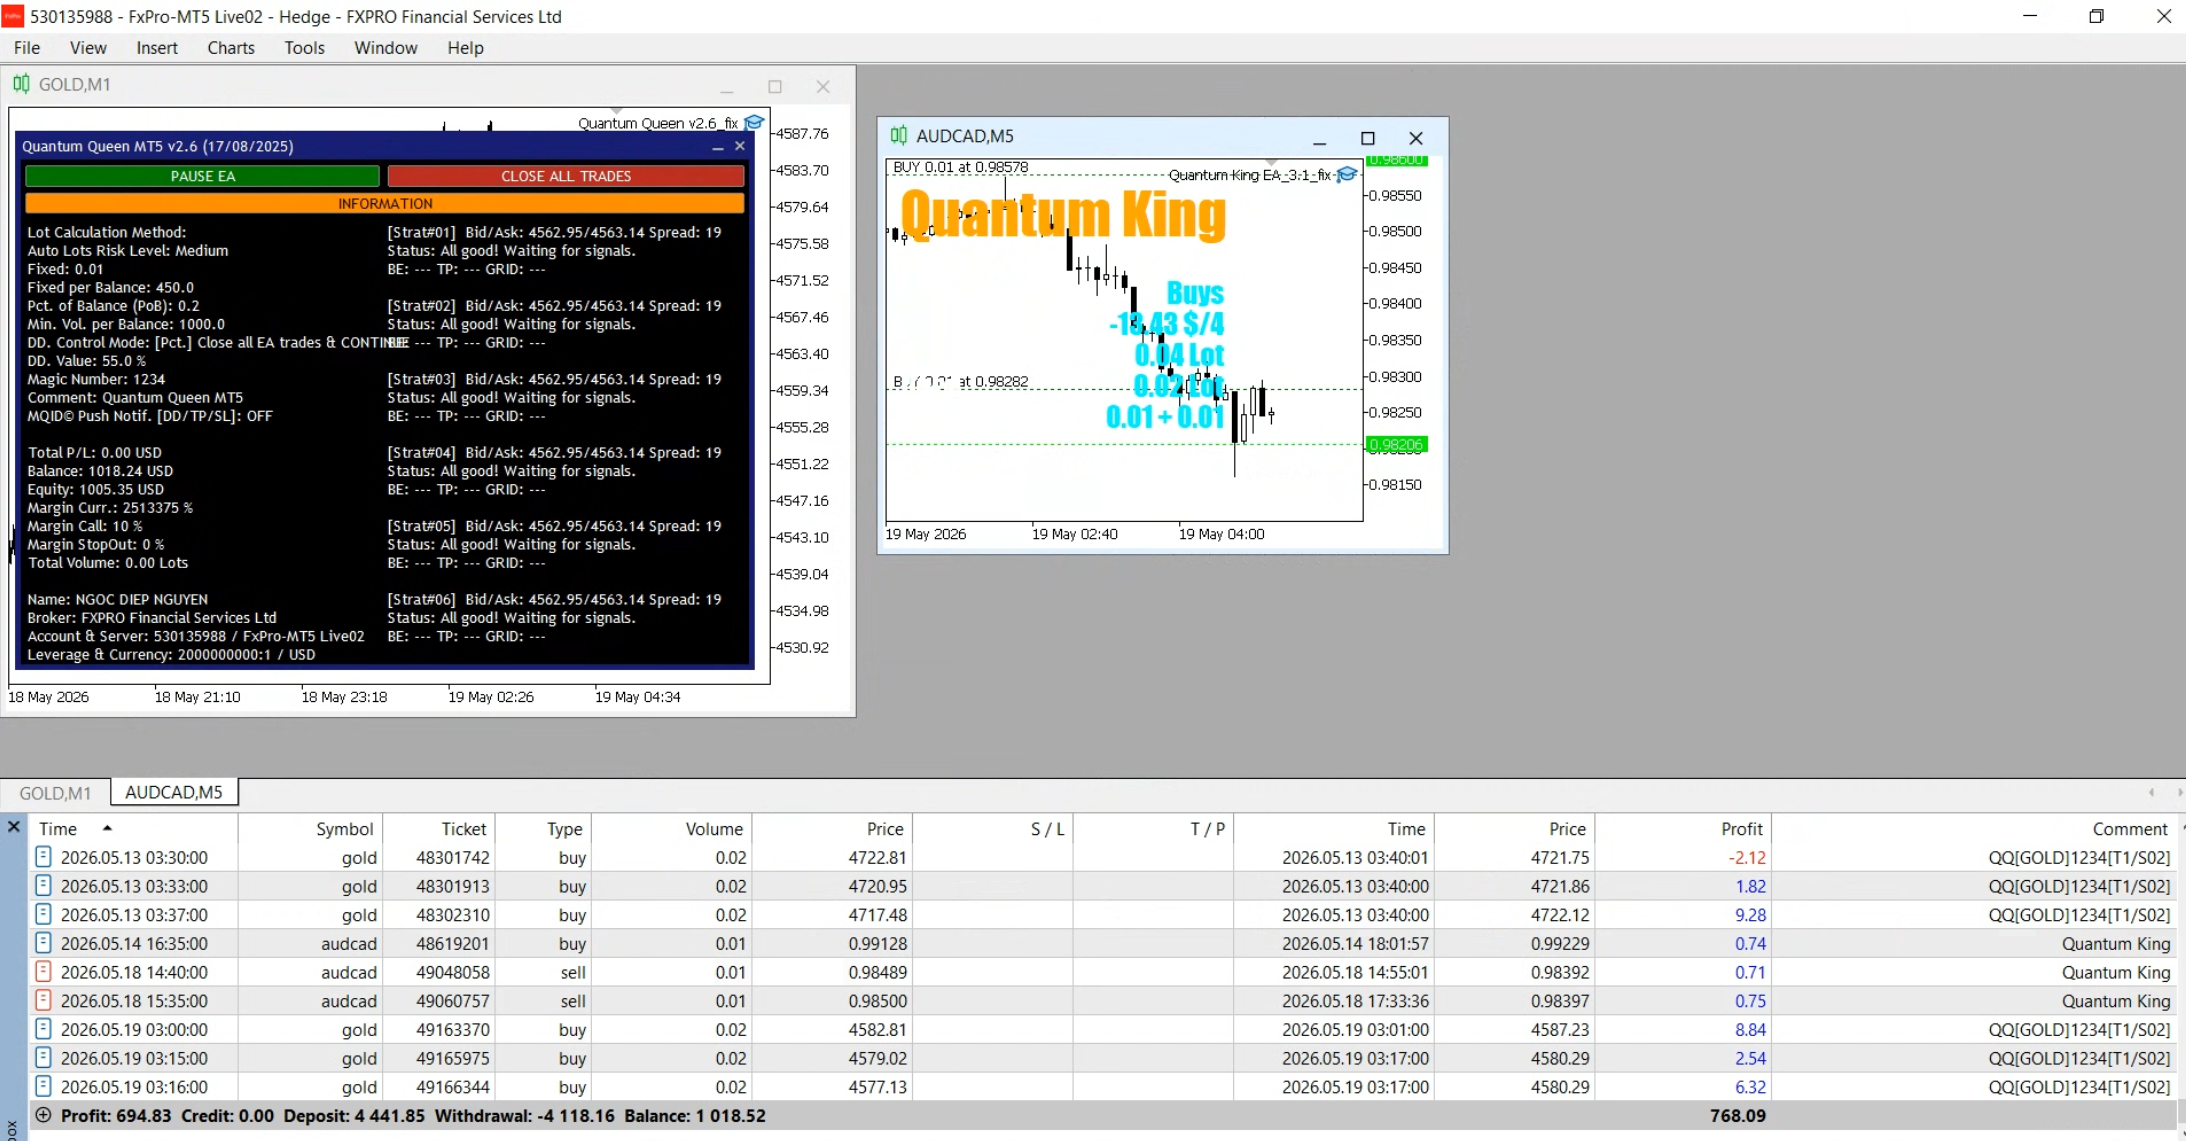Viewport: 2186px width, 1141px height.
Task: Click buy deal icon for ticket 48301913
Action: coord(43,886)
